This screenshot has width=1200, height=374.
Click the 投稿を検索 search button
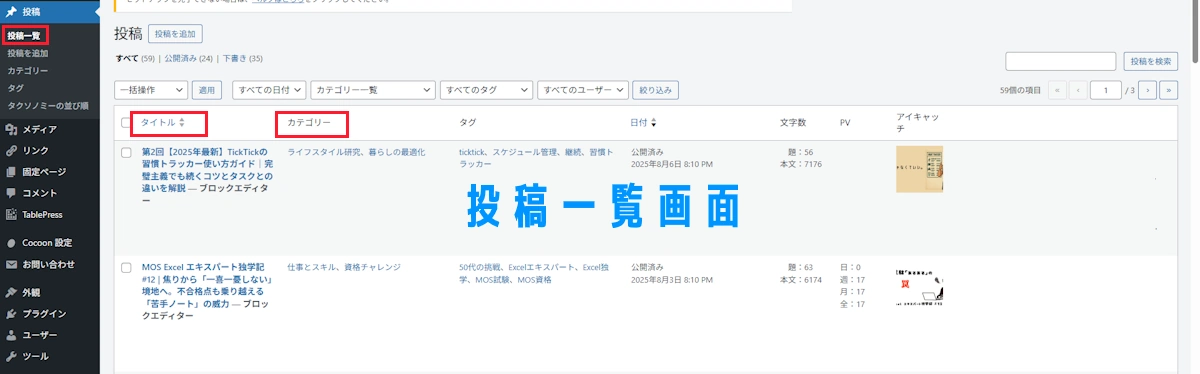[x=1151, y=62]
